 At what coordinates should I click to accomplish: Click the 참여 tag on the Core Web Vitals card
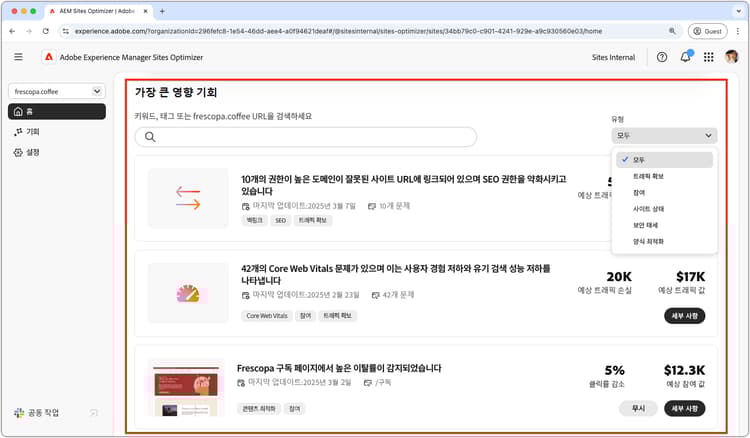click(305, 316)
